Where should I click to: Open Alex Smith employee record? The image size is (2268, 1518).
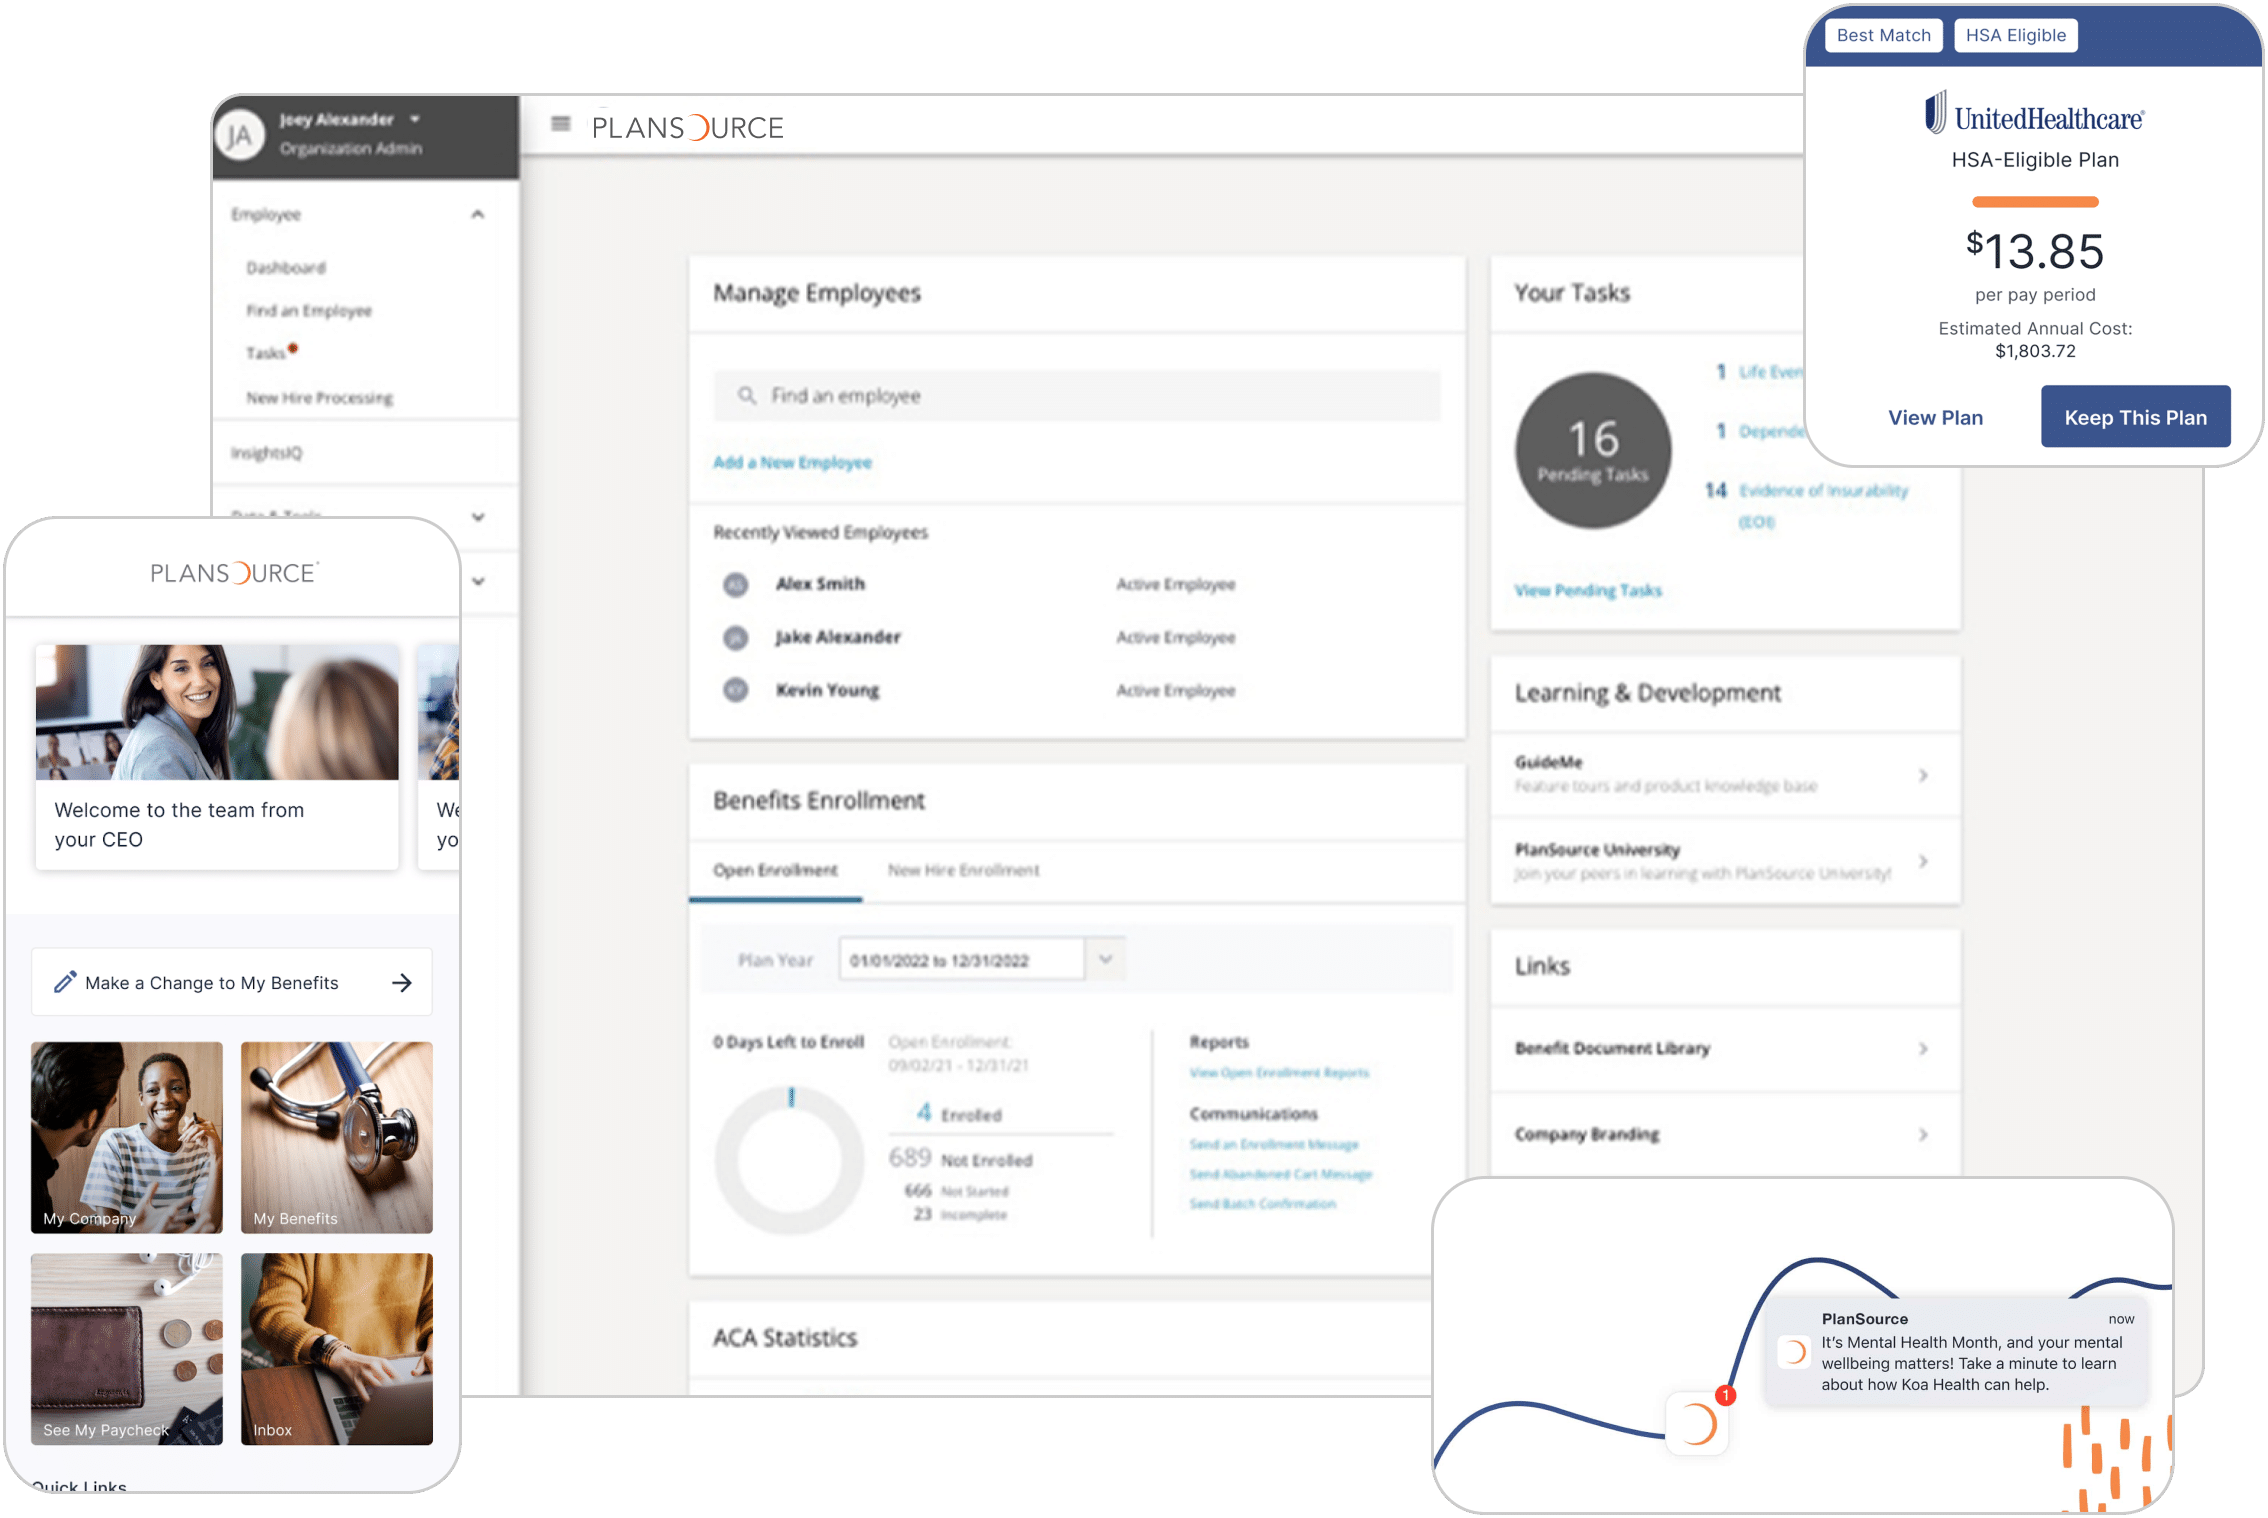(x=820, y=584)
